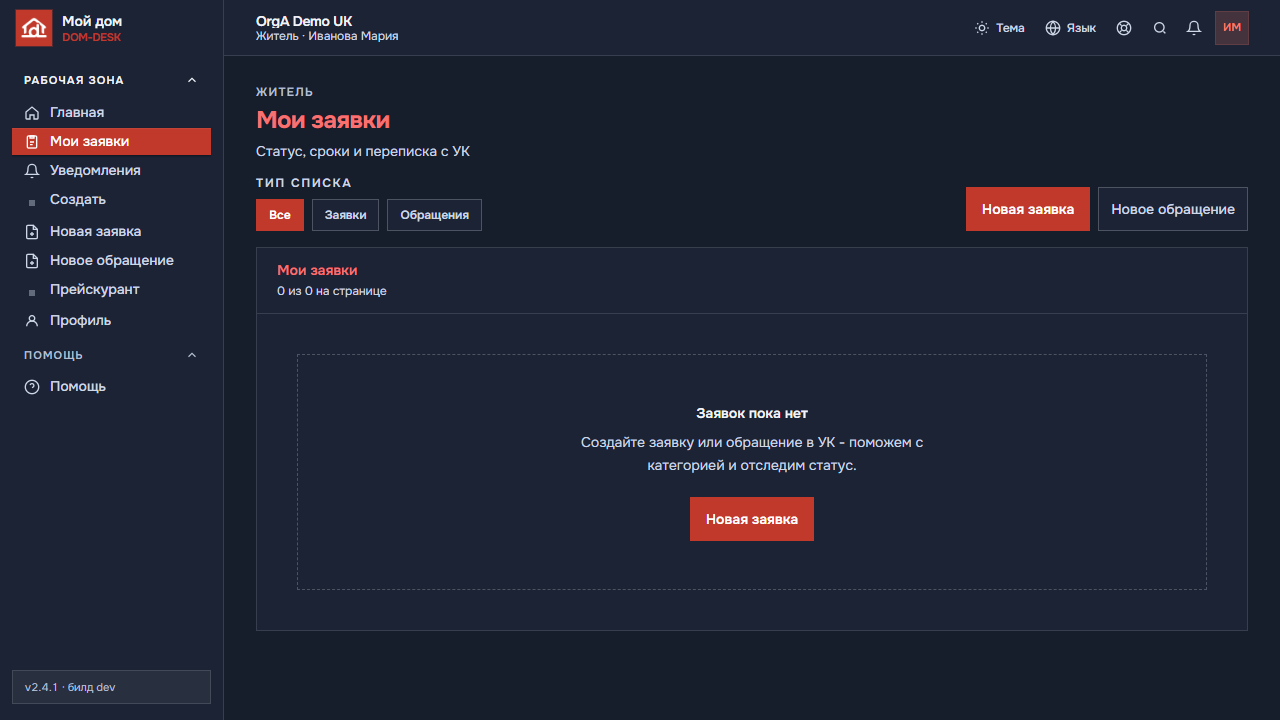
Task: Toggle the Тема theme switcher
Action: pos(1000,28)
